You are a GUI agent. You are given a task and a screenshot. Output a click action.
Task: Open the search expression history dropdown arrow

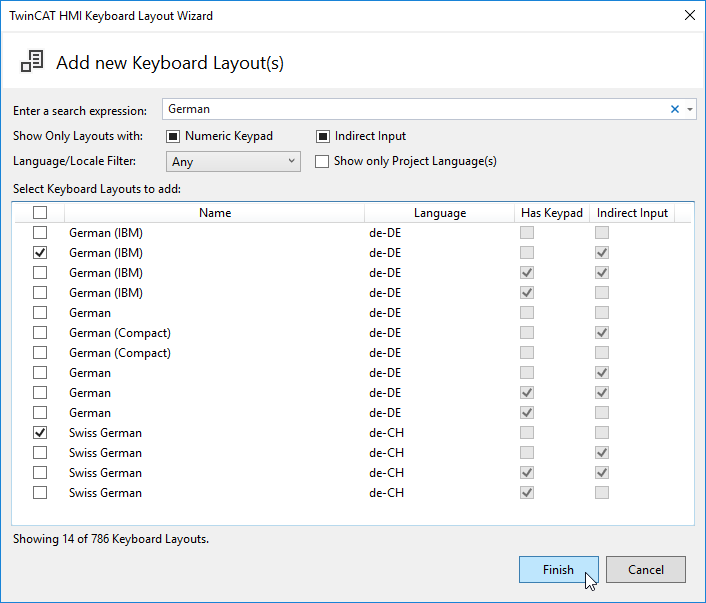coord(689,109)
